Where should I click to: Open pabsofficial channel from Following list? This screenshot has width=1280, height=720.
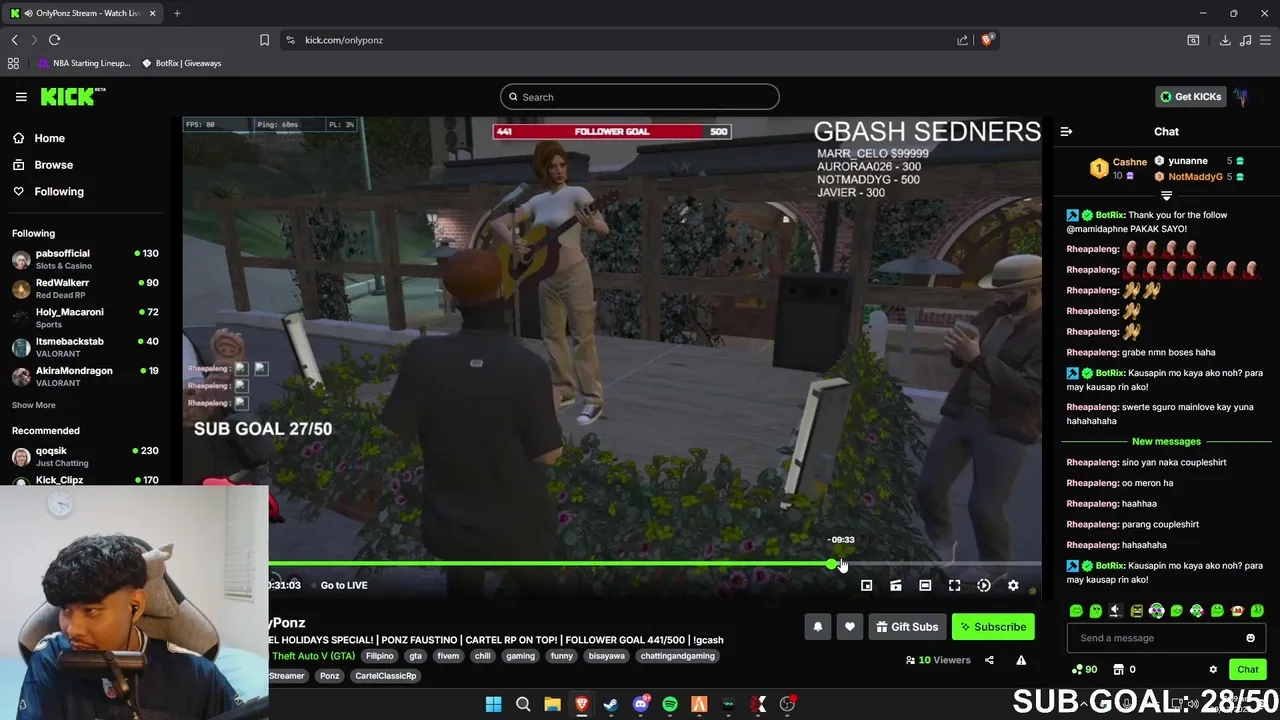pos(85,259)
